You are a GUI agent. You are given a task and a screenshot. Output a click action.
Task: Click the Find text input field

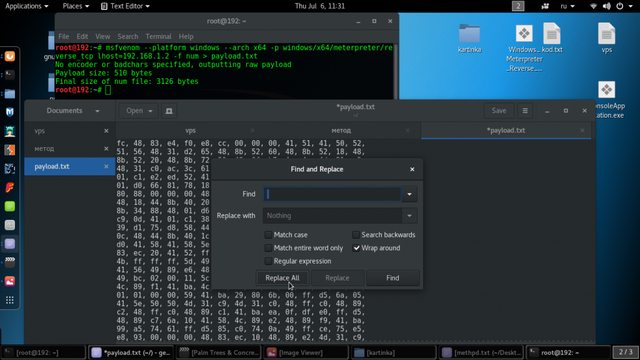(x=332, y=194)
